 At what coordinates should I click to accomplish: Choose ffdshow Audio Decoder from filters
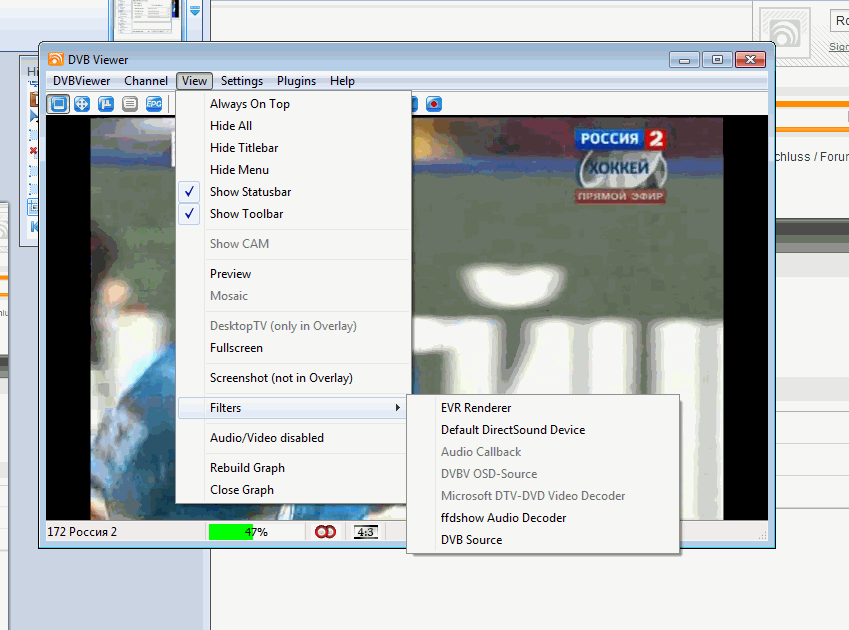click(x=503, y=518)
